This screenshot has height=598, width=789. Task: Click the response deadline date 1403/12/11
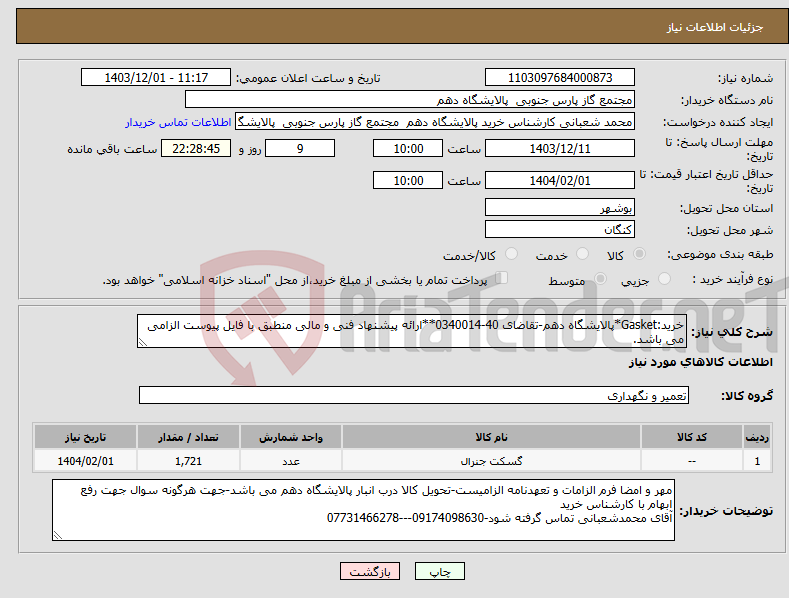click(560, 148)
